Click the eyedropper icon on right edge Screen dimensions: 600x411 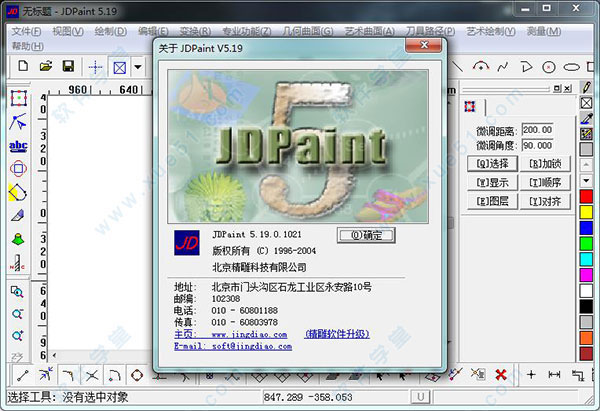tap(586, 118)
